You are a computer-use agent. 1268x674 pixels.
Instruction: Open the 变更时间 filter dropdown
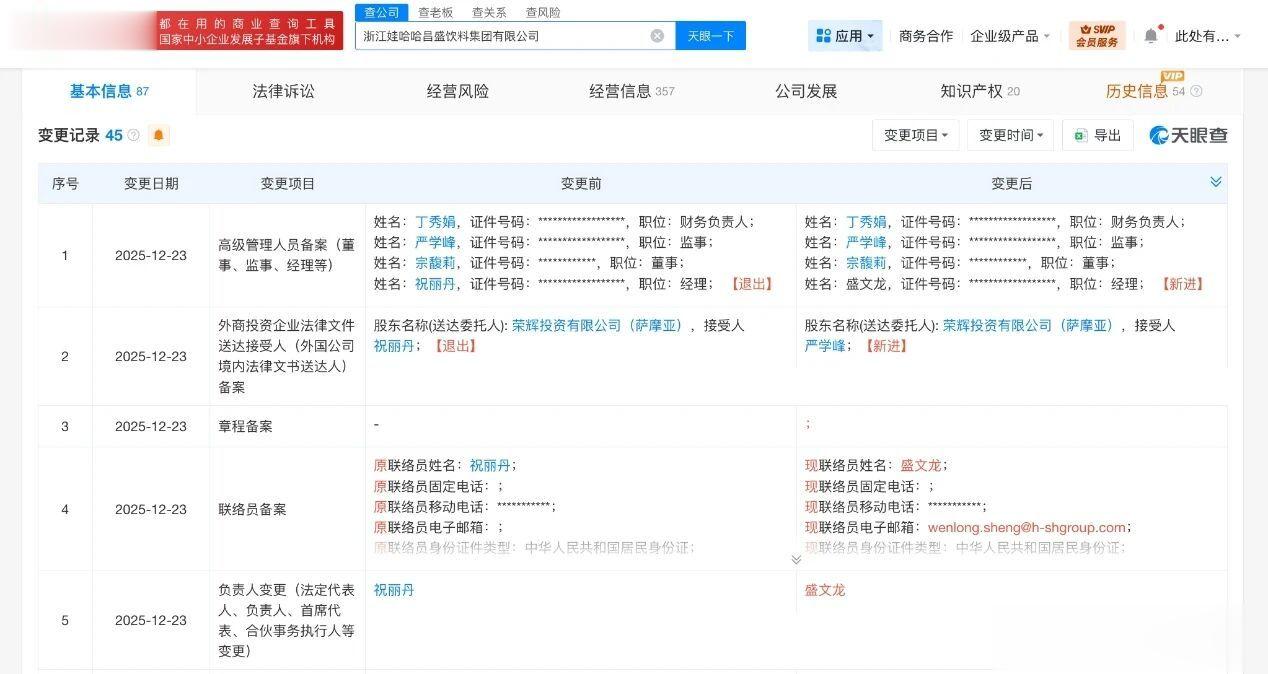coord(1010,135)
